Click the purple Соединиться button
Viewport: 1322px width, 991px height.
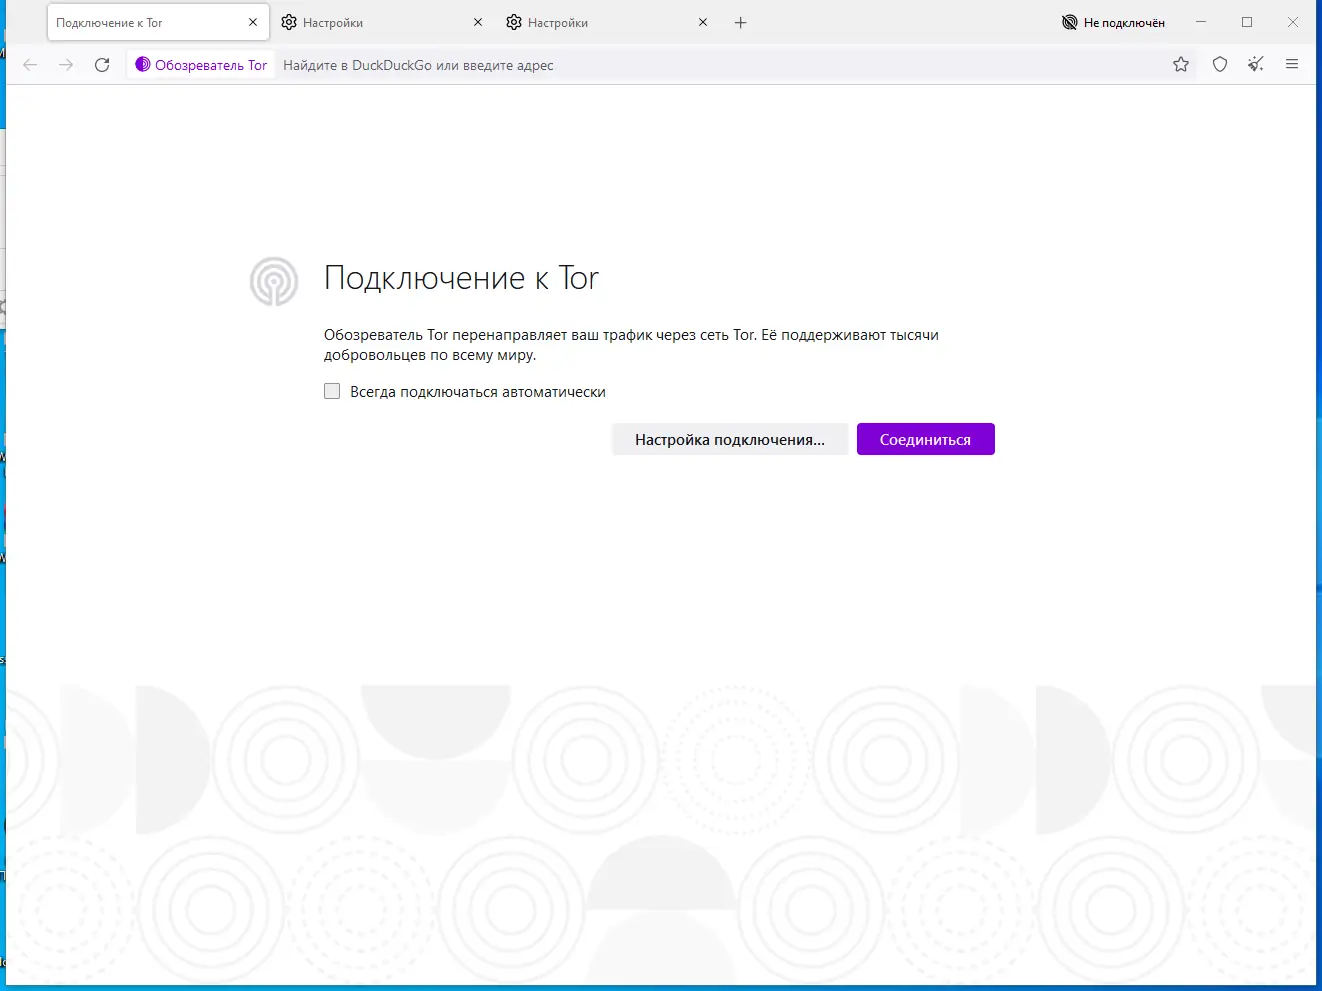coord(925,440)
